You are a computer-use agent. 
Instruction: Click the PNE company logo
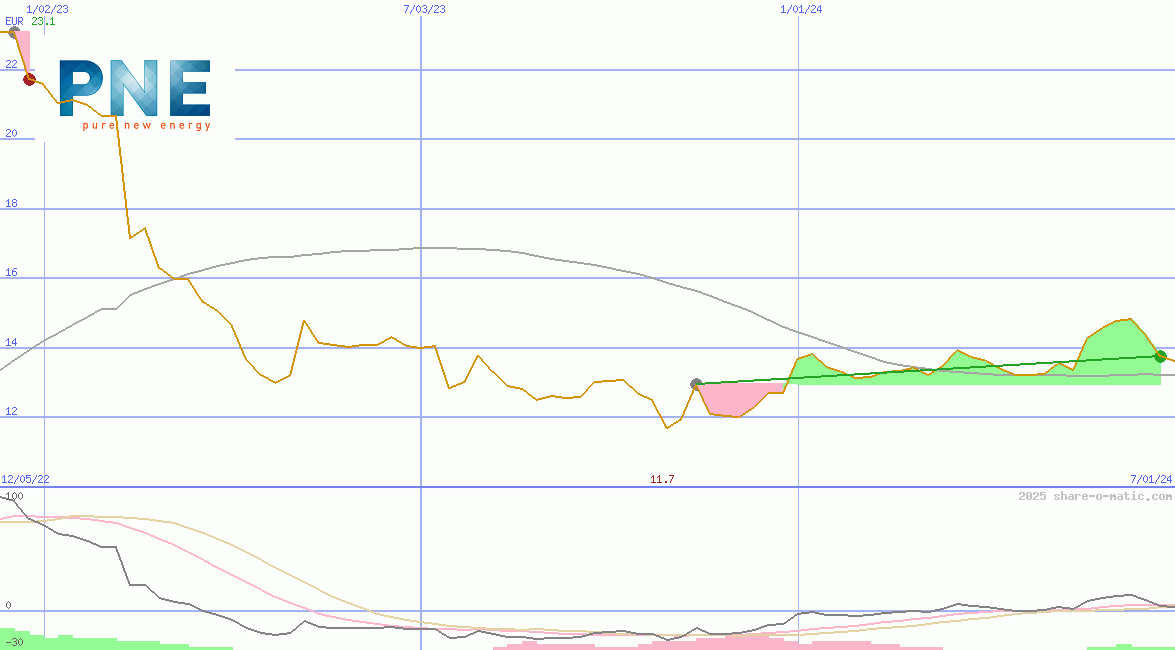click(133, 90)
